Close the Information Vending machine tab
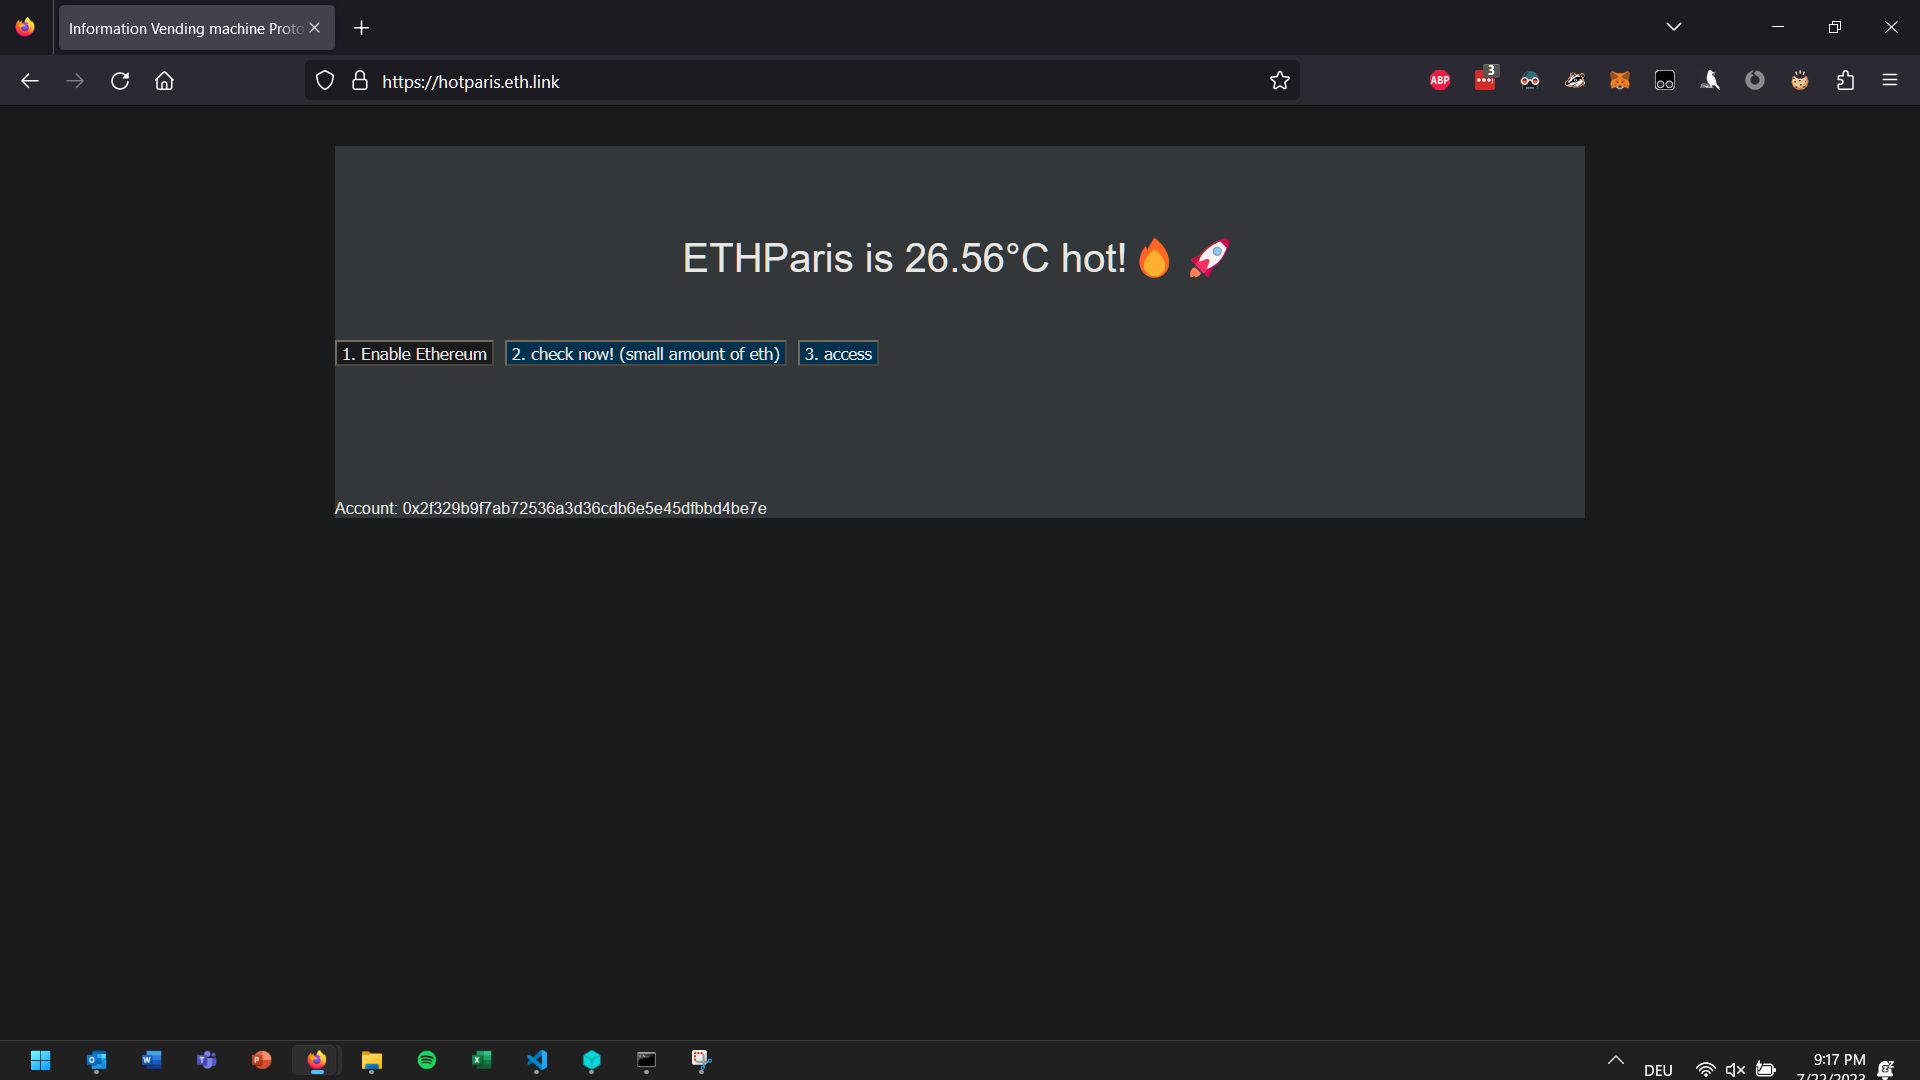Viewport: 1920px width, 1080px height. 315,28
